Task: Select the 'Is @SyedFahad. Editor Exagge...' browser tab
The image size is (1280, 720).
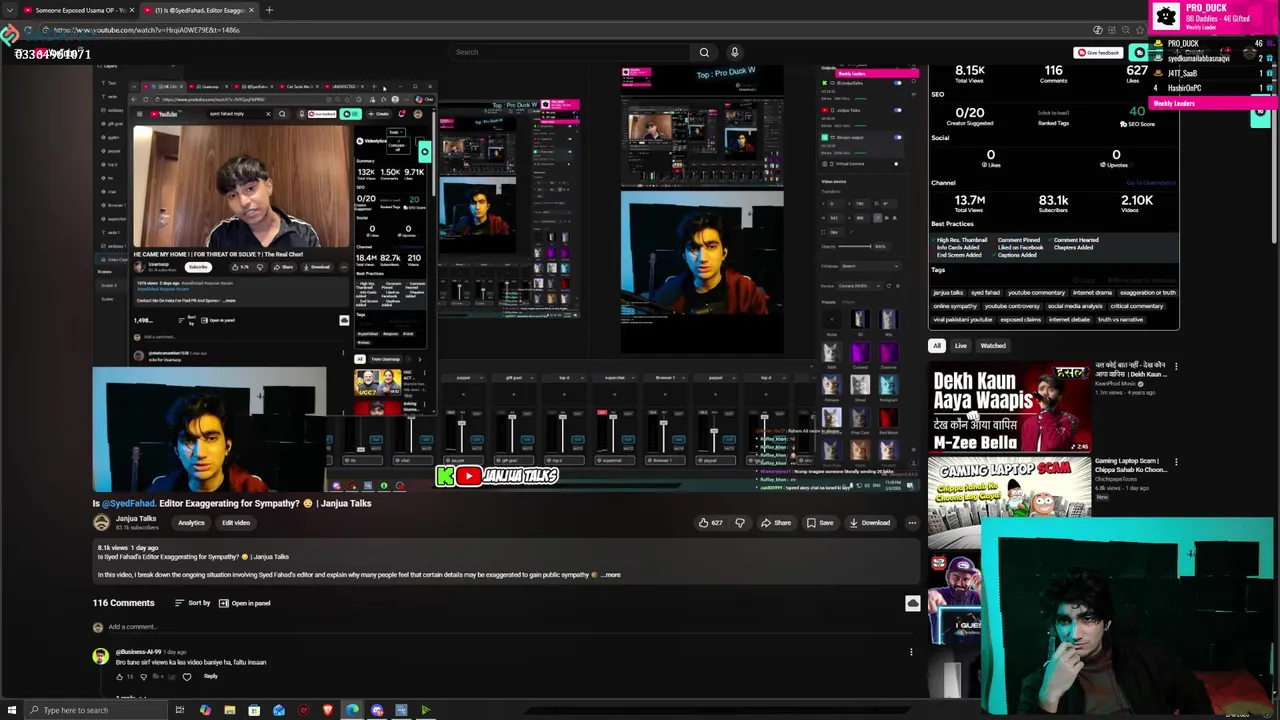Action: (x=198, y=10)
